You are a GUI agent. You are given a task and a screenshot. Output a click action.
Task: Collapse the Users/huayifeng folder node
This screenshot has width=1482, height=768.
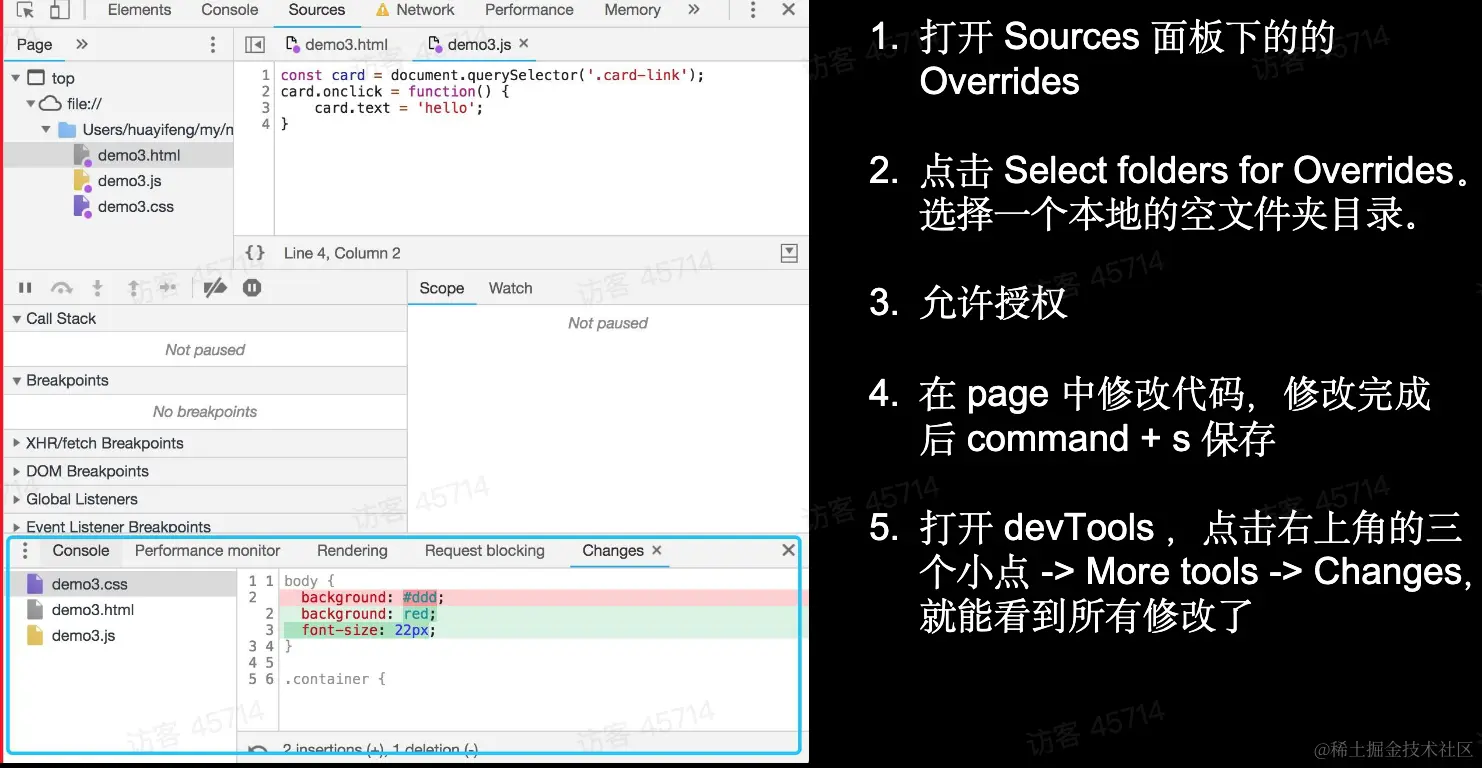[x=46, y=130]
